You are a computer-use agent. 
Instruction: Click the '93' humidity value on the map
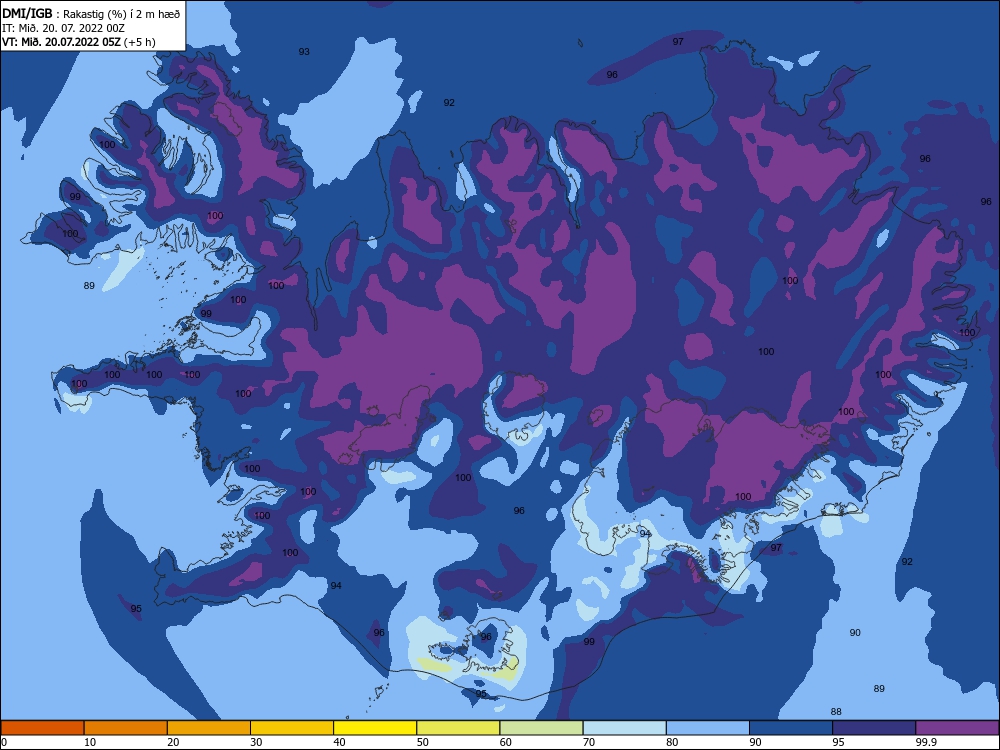click(304, 52)
